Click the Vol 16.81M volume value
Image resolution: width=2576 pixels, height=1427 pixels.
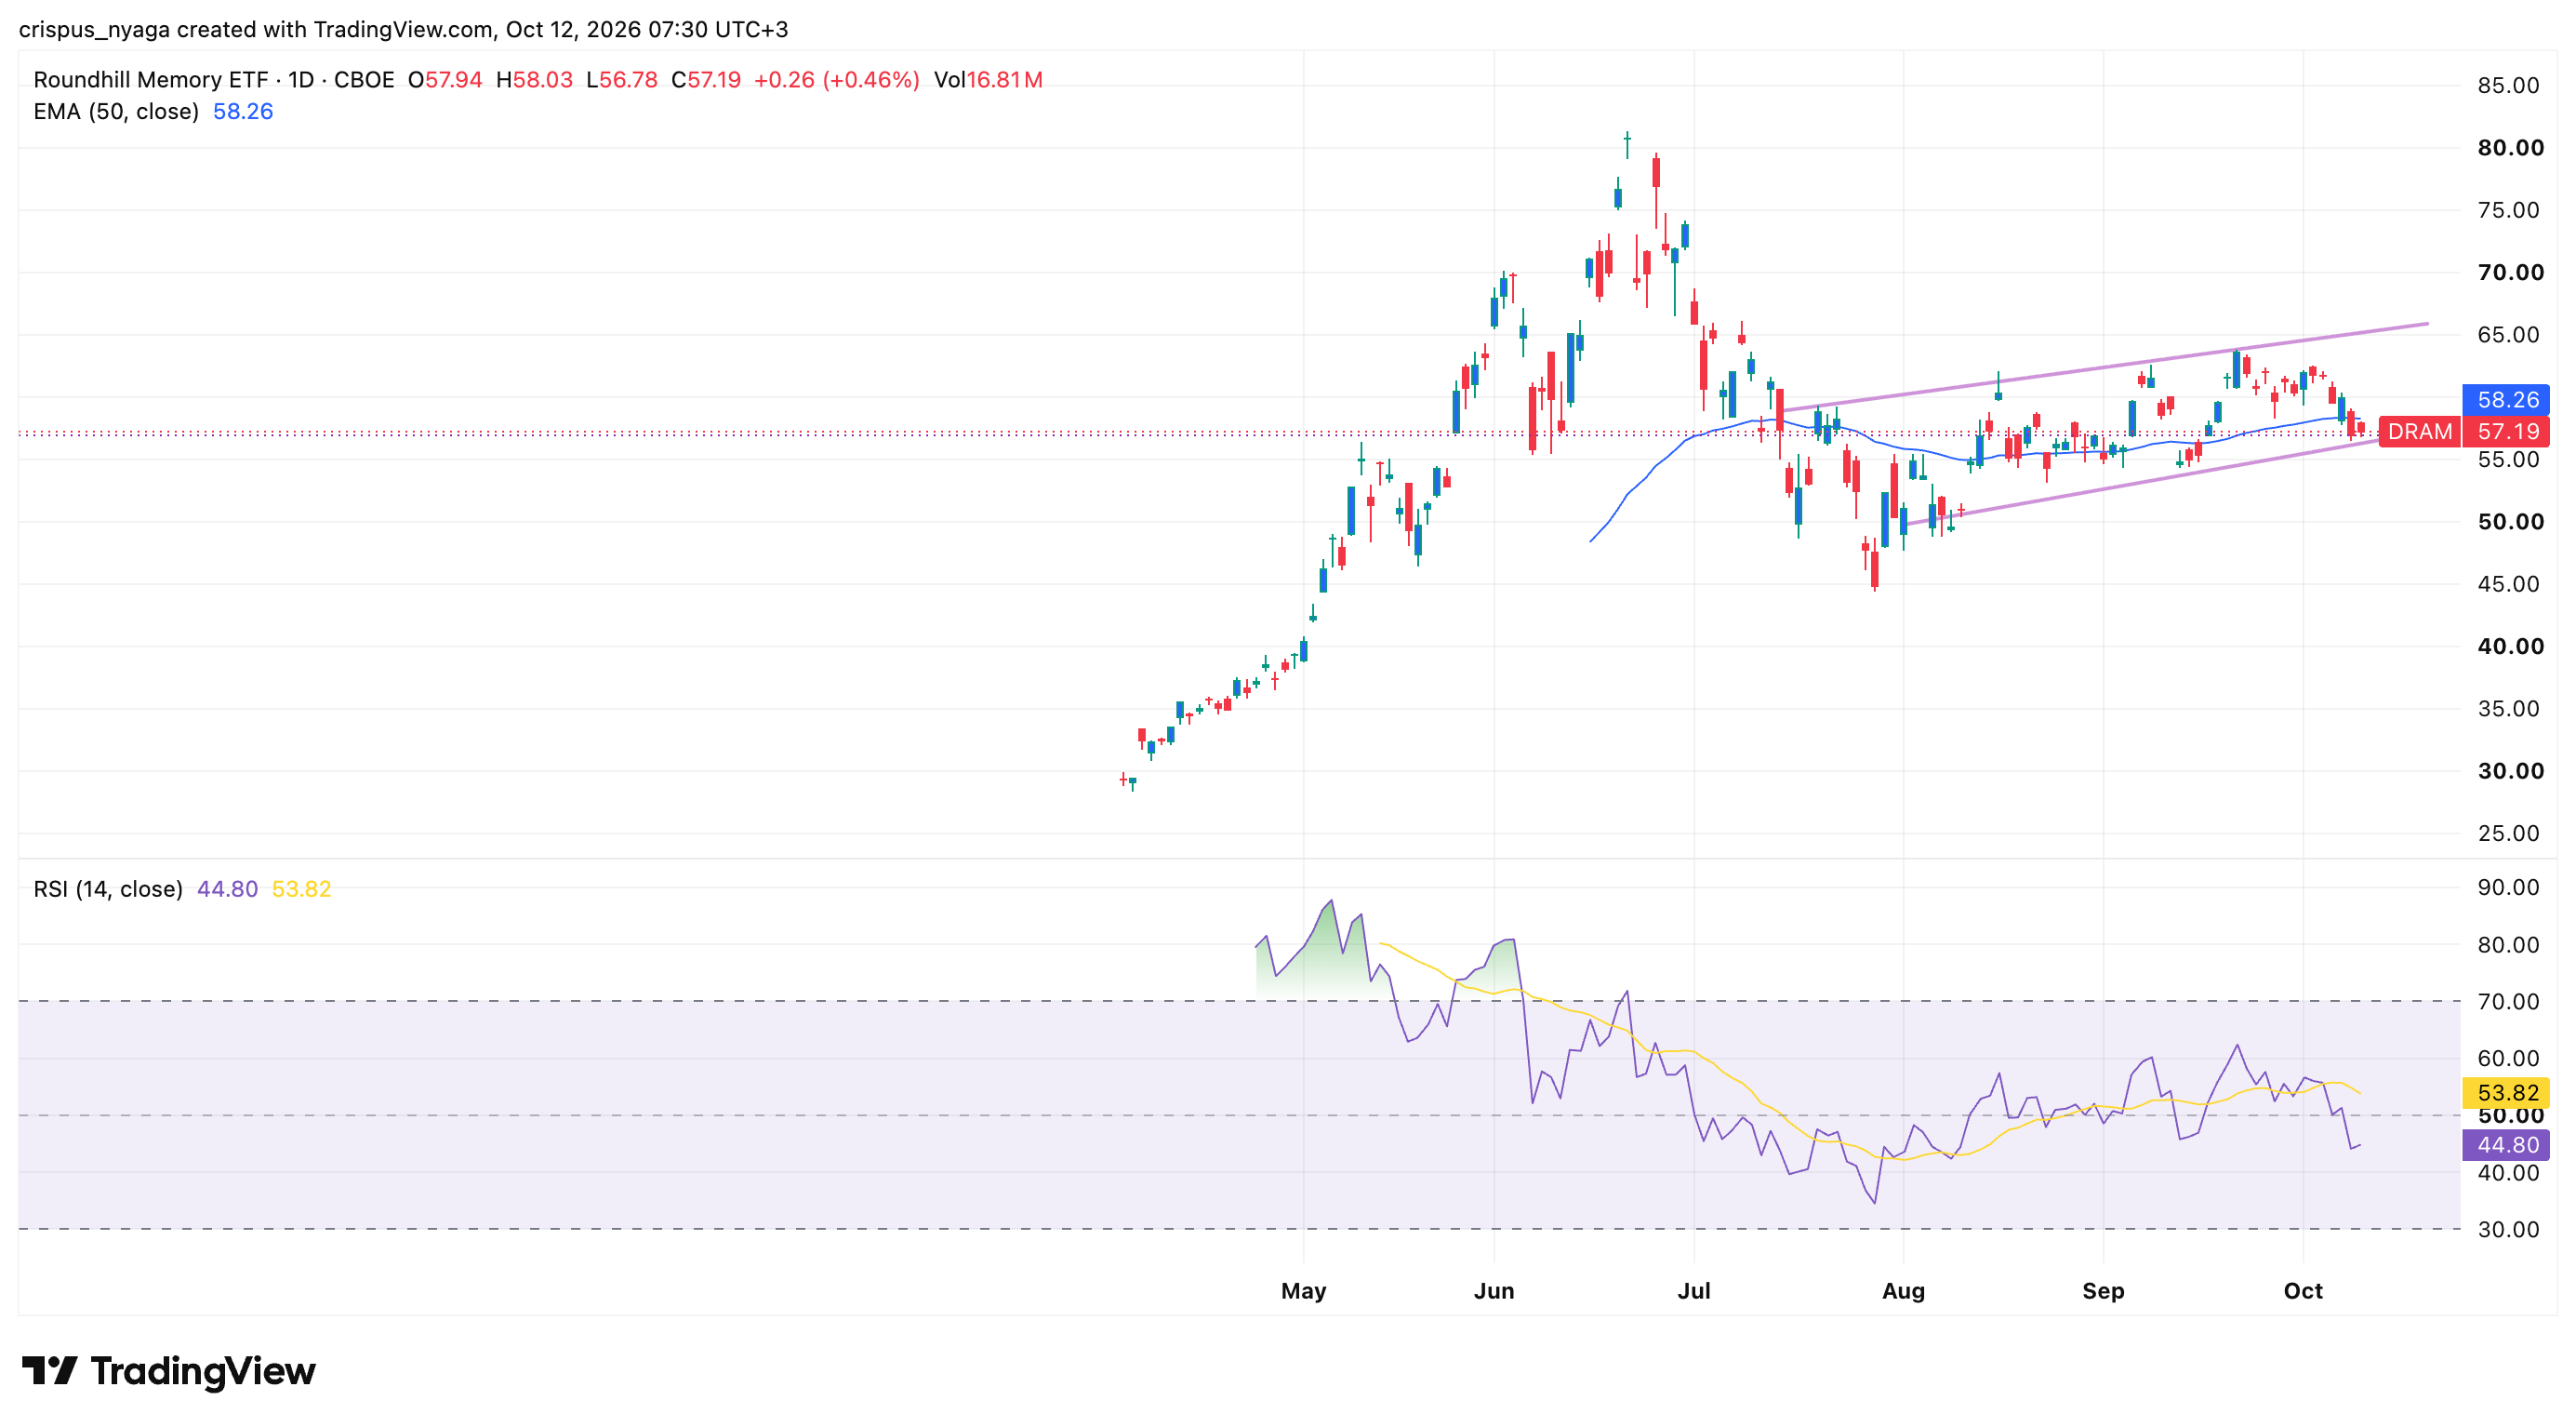coord(988,80)
